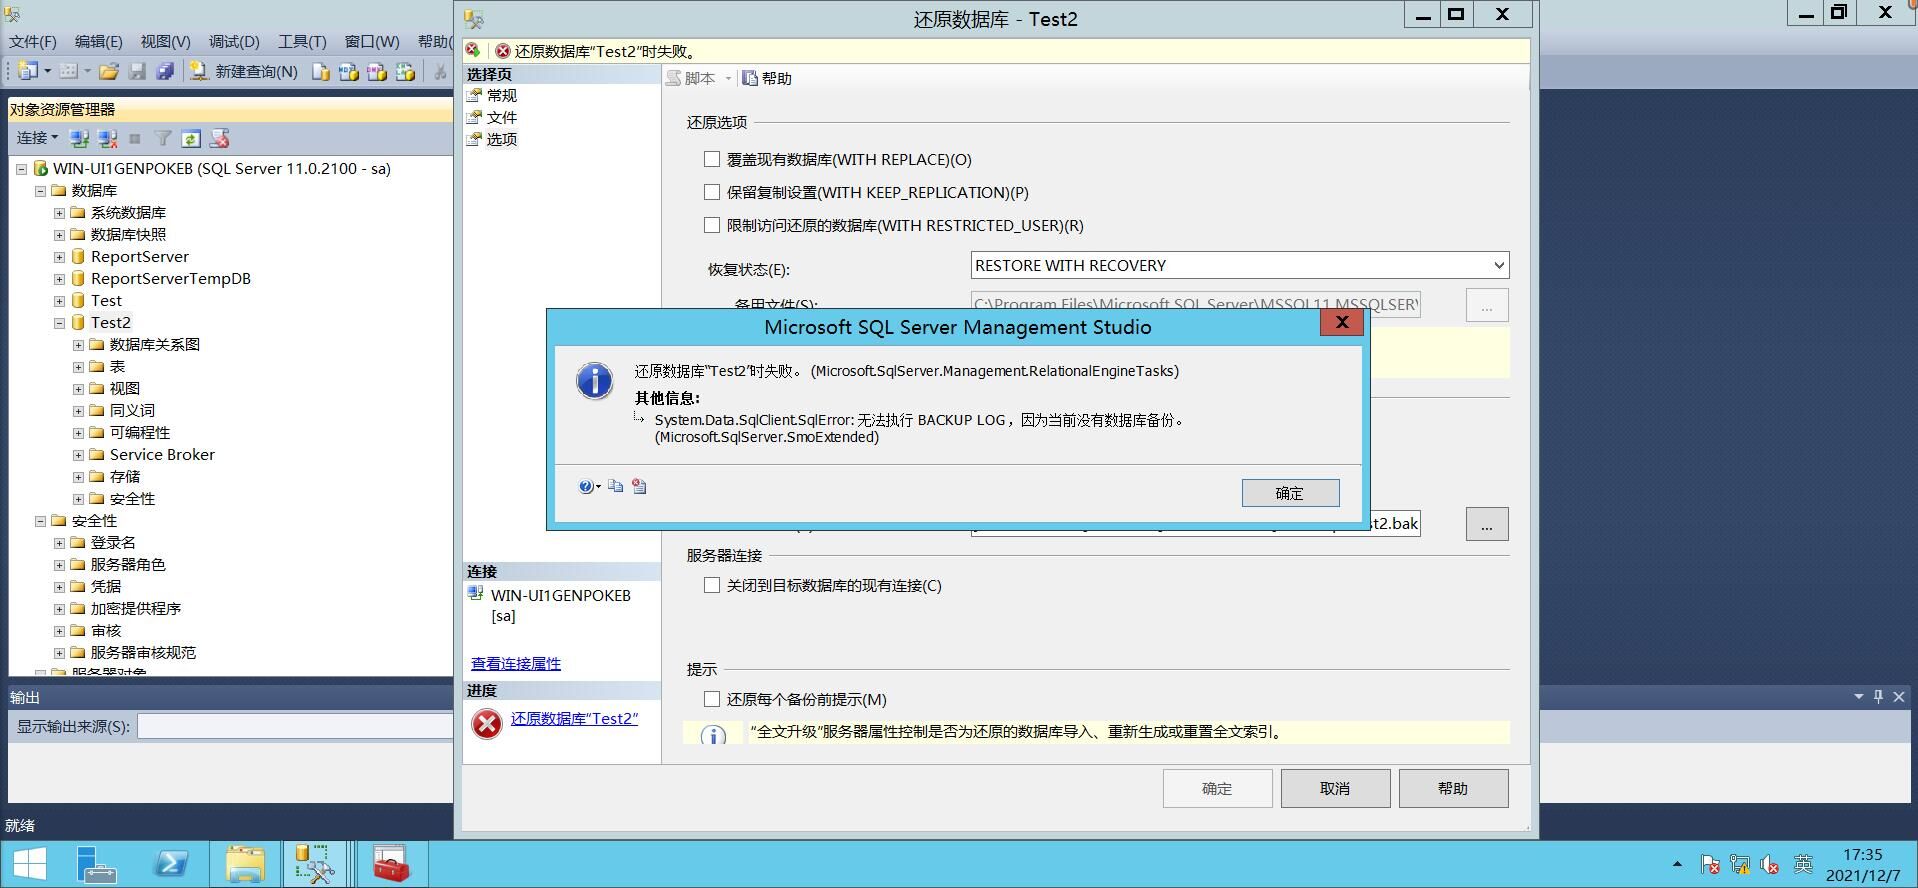Viewport: 1918px width, 888px height.
Task: Check 限制访问还原的数据库(WITH RESTRICTED_USER)
Action: [712, 225]
